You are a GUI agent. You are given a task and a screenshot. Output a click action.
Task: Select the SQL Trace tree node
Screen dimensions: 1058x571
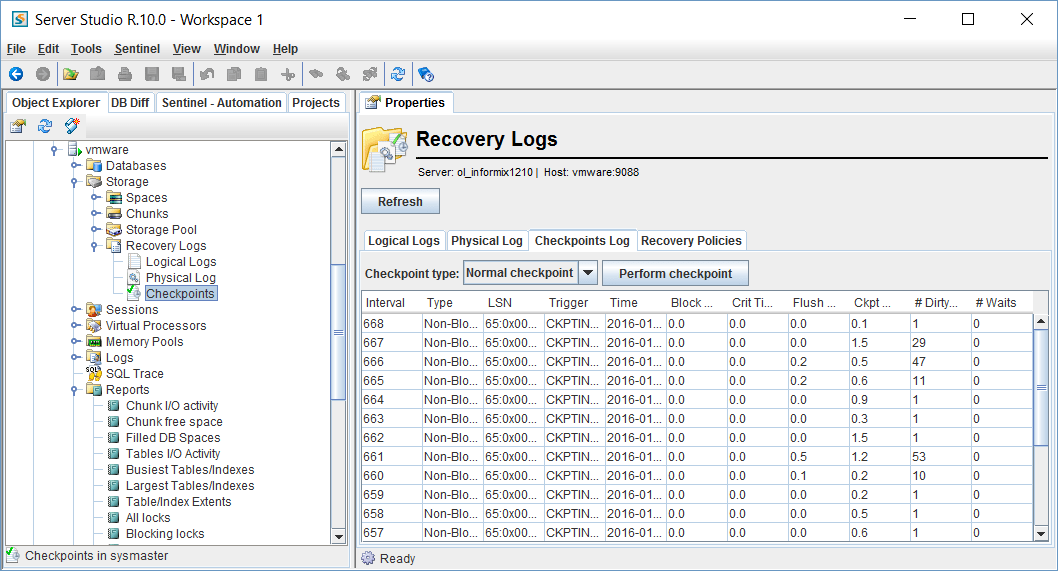134,374
